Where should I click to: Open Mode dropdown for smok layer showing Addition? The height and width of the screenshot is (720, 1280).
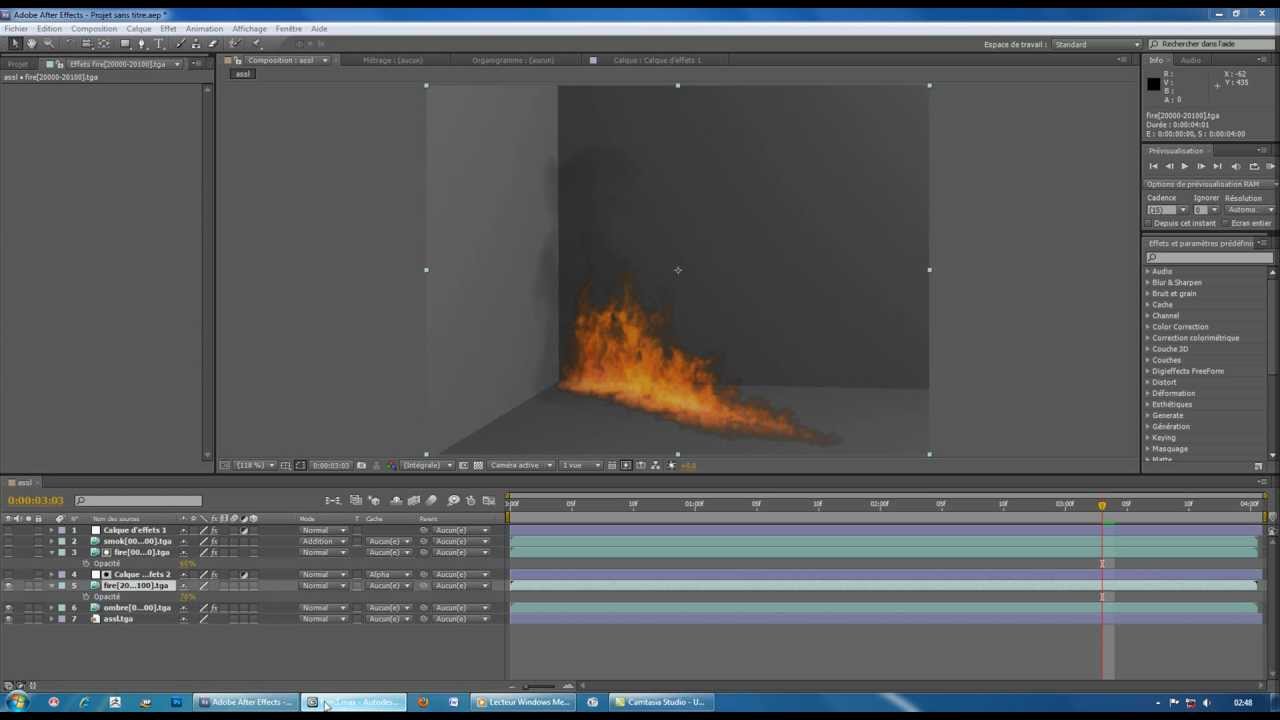[324, 541]
